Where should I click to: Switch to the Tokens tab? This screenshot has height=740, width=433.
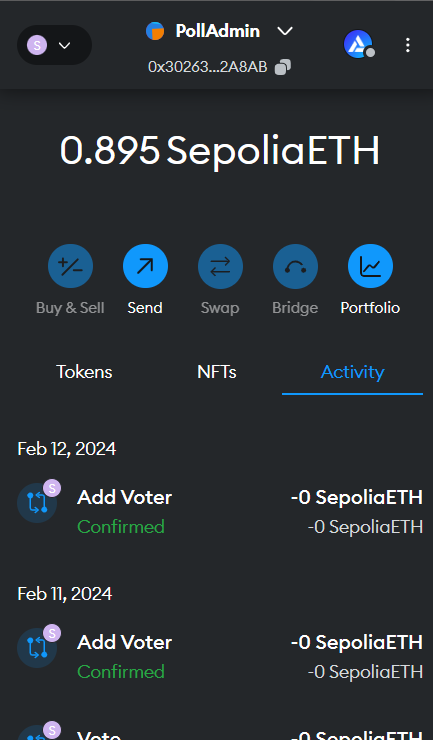tap(85, 372)
